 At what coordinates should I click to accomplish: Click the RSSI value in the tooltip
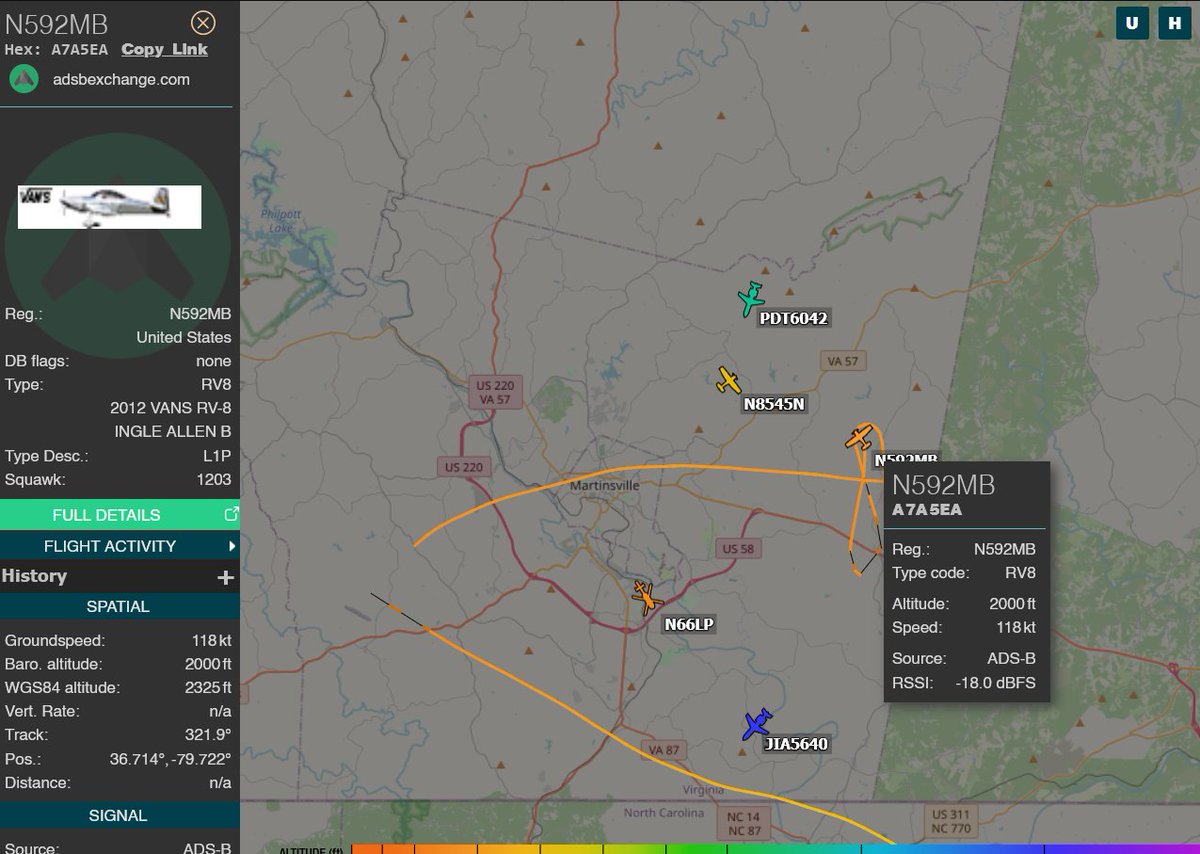pos(995,684)
